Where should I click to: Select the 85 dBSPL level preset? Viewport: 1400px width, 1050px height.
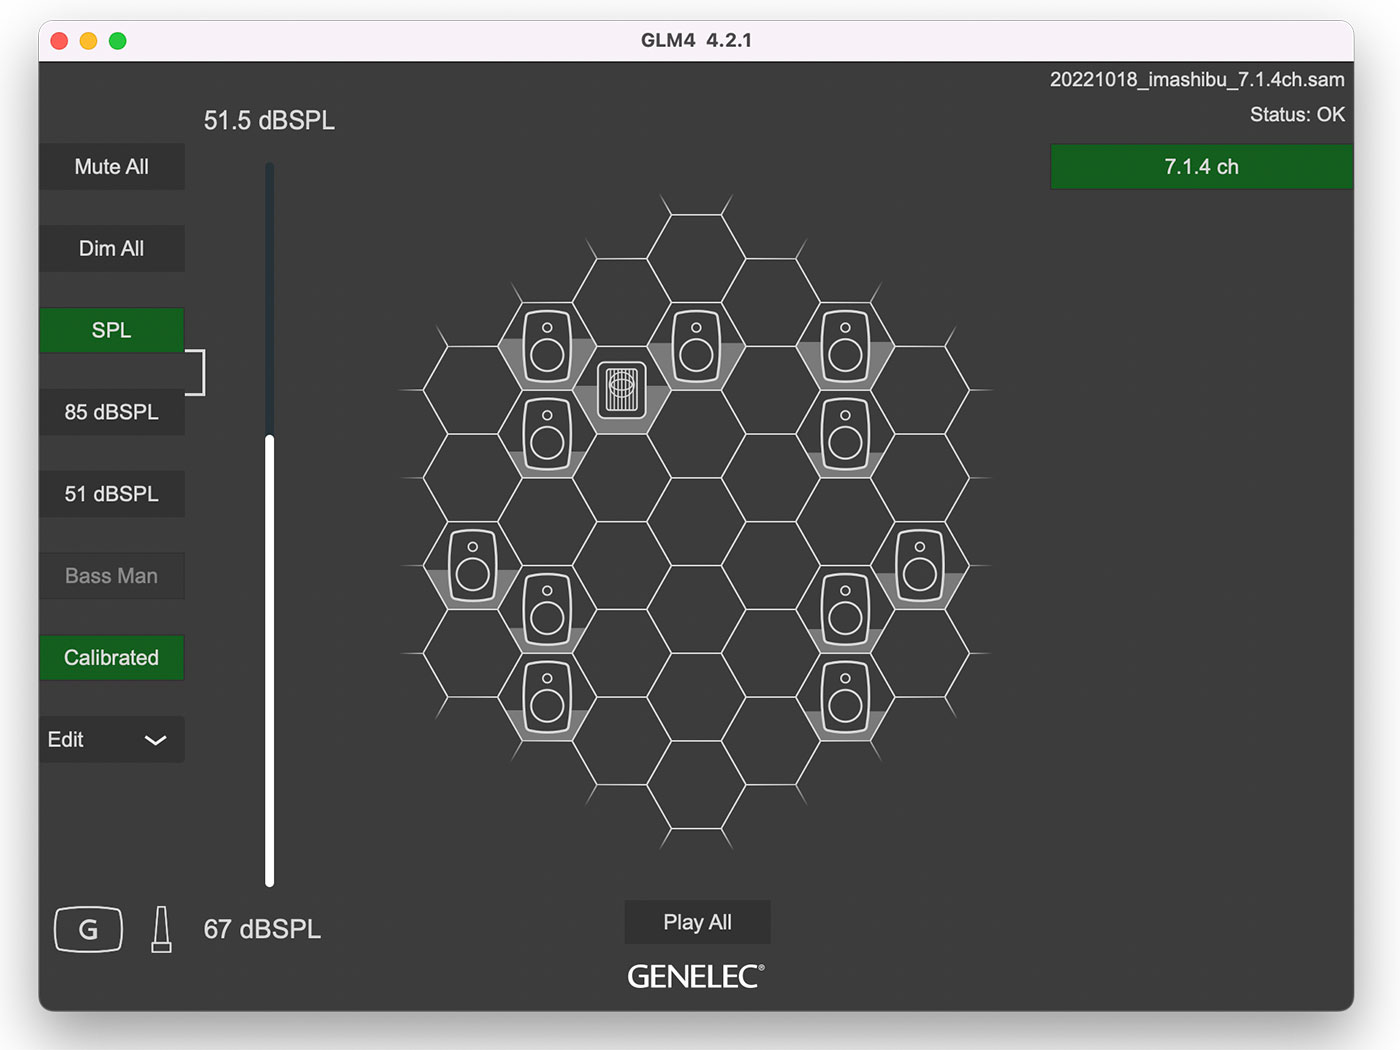pyautogui.click(x=112, y=412)
